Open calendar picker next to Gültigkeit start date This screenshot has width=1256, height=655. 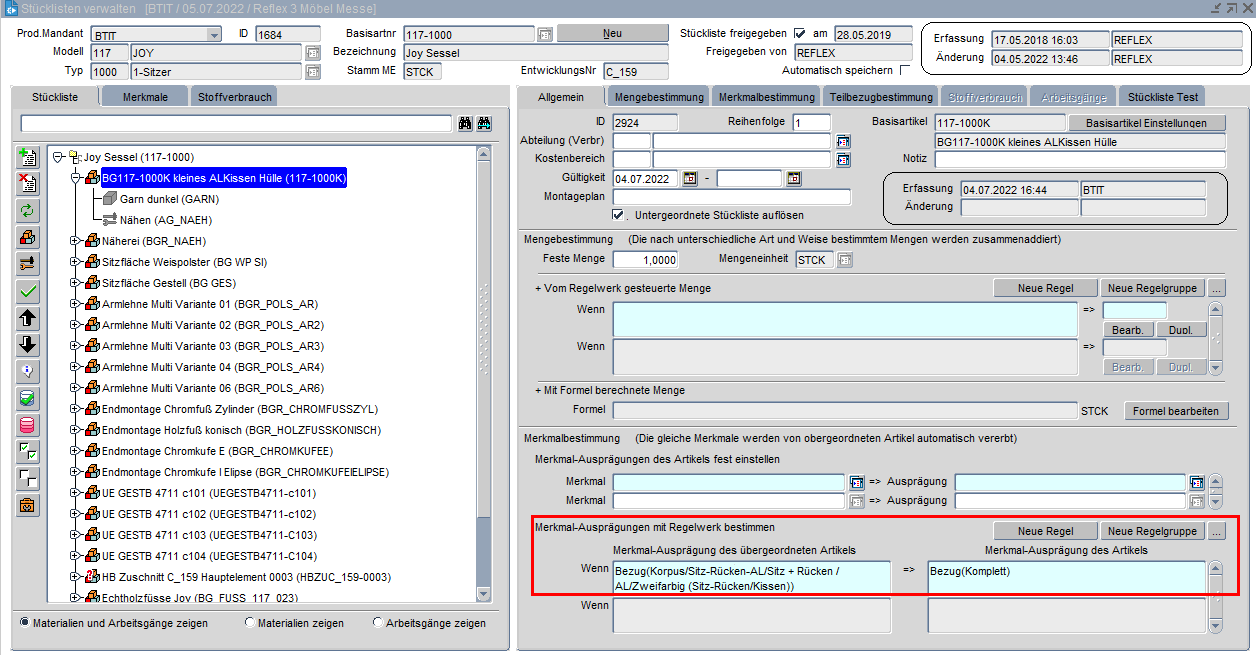tap(689, 179)
